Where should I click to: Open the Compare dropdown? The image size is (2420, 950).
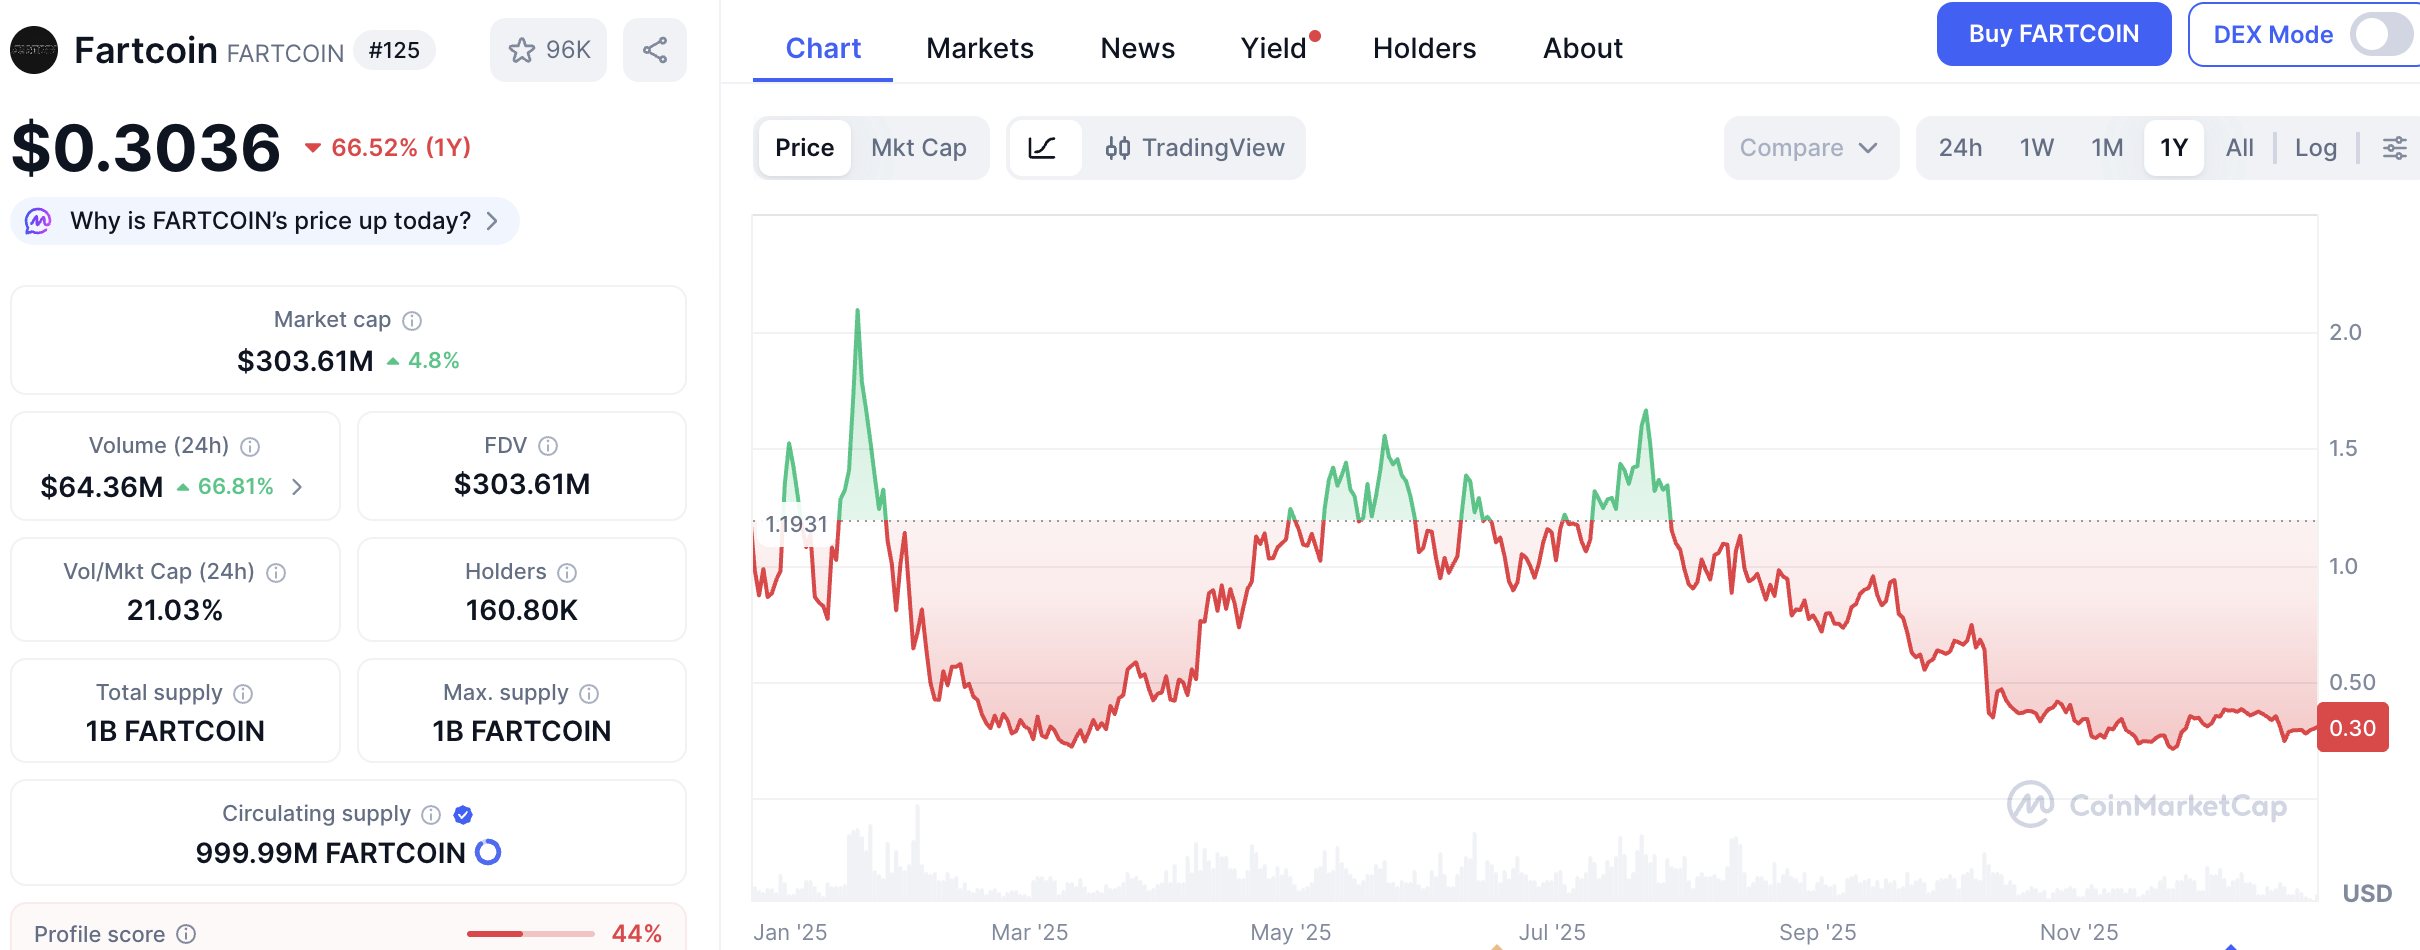1811,148
